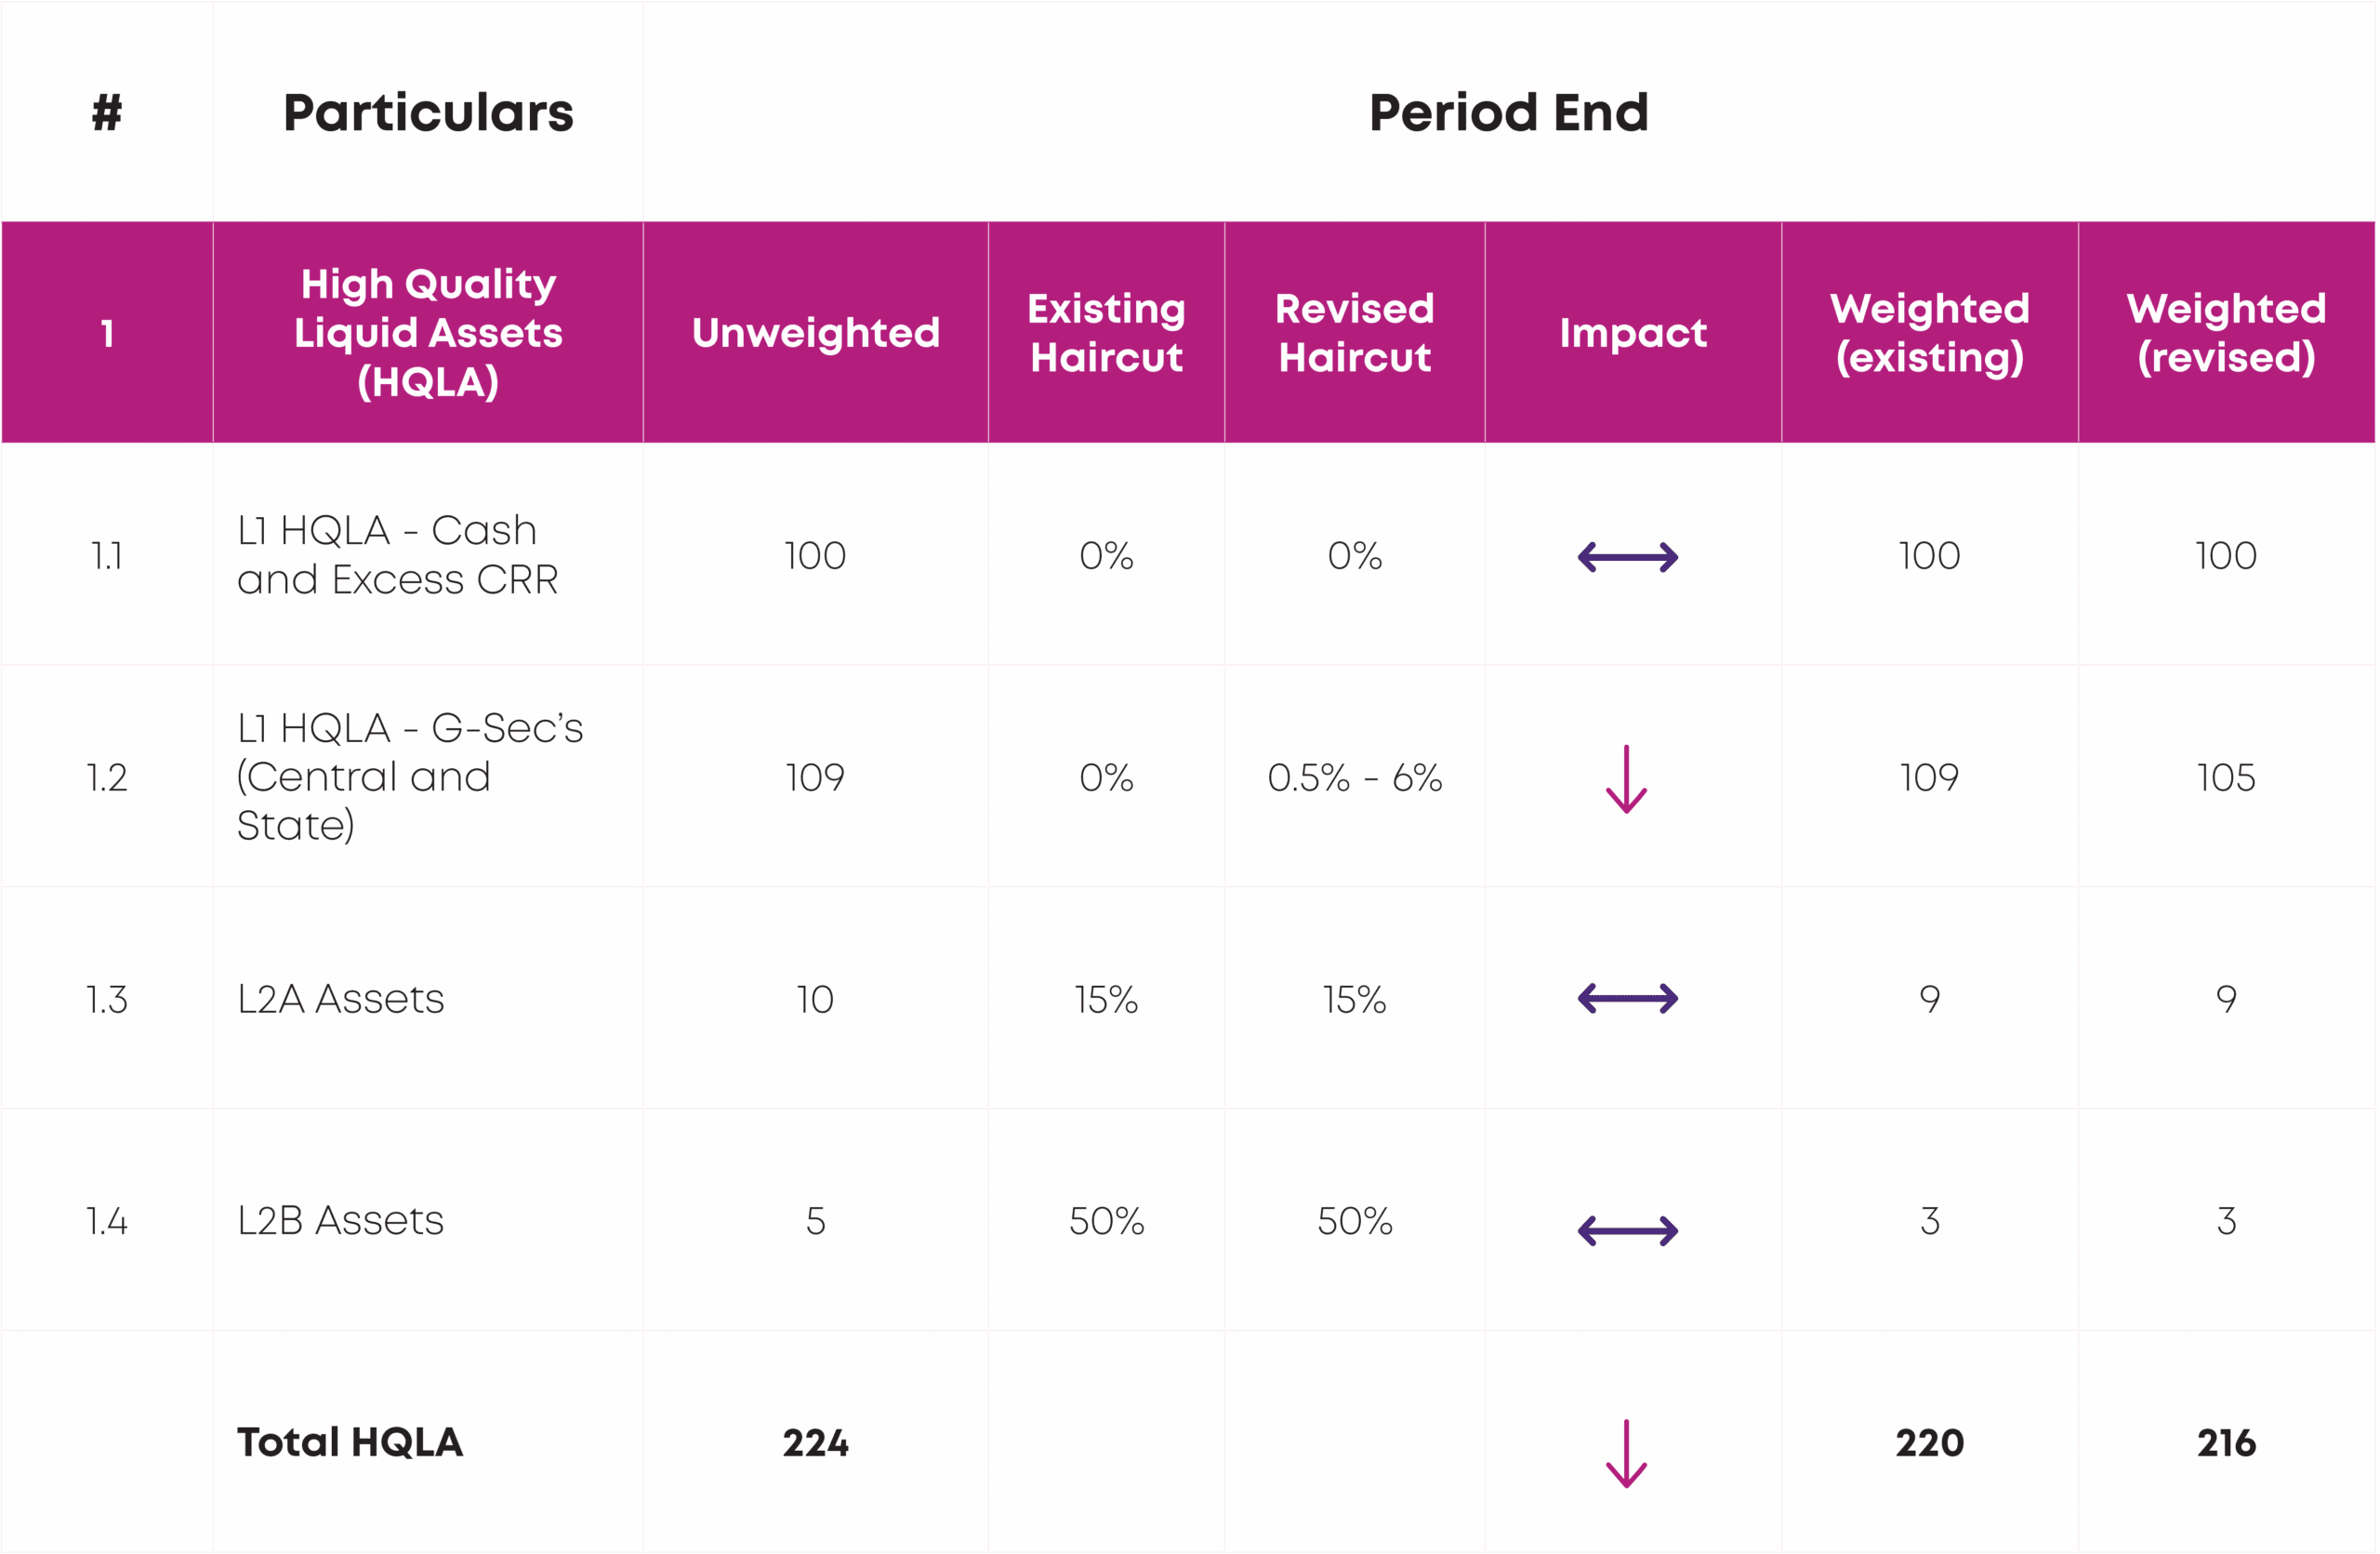2380x1554 pixels.
Task: Select the Unweighted column header
Action: click(x=815, y=333)
